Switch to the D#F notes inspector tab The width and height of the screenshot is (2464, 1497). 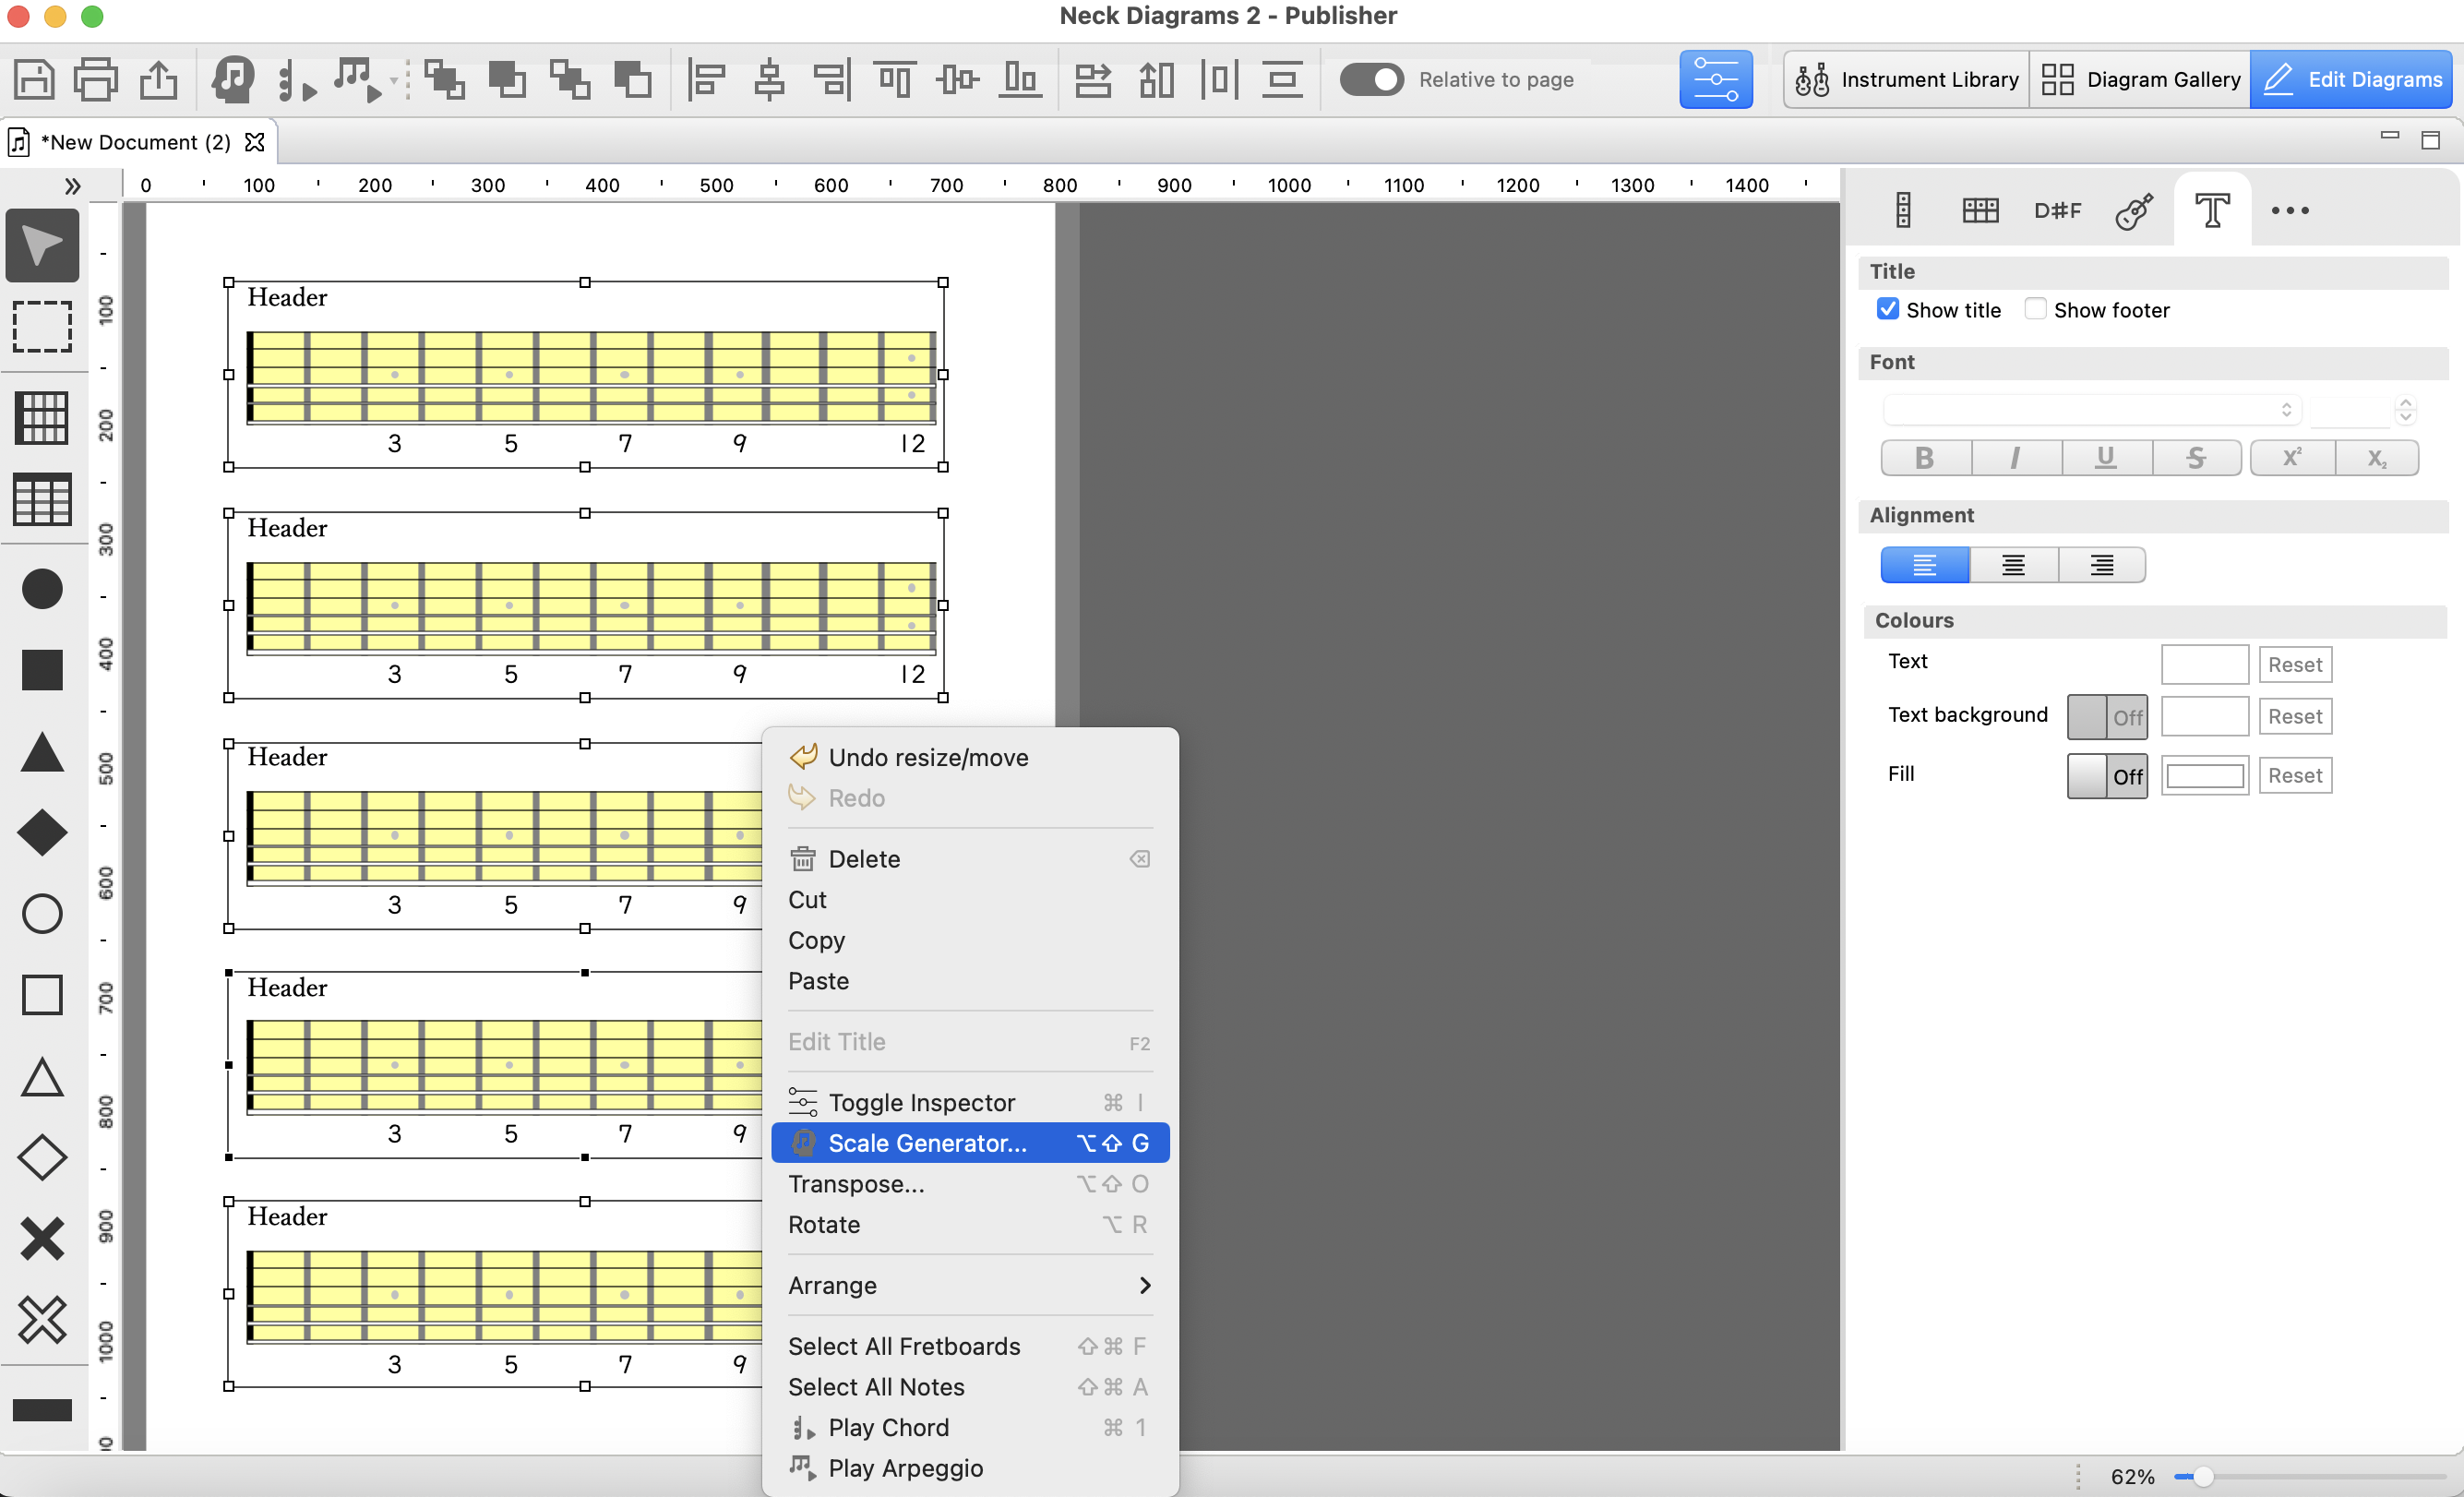click(x=2057, y=211)
